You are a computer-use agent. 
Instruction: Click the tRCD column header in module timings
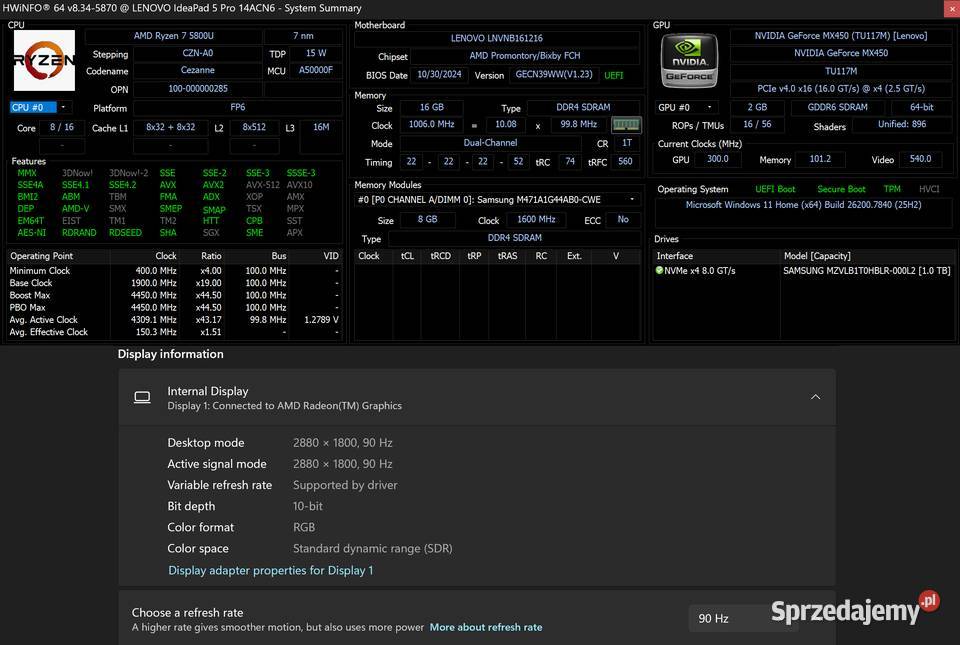click(x=440, y=256)
